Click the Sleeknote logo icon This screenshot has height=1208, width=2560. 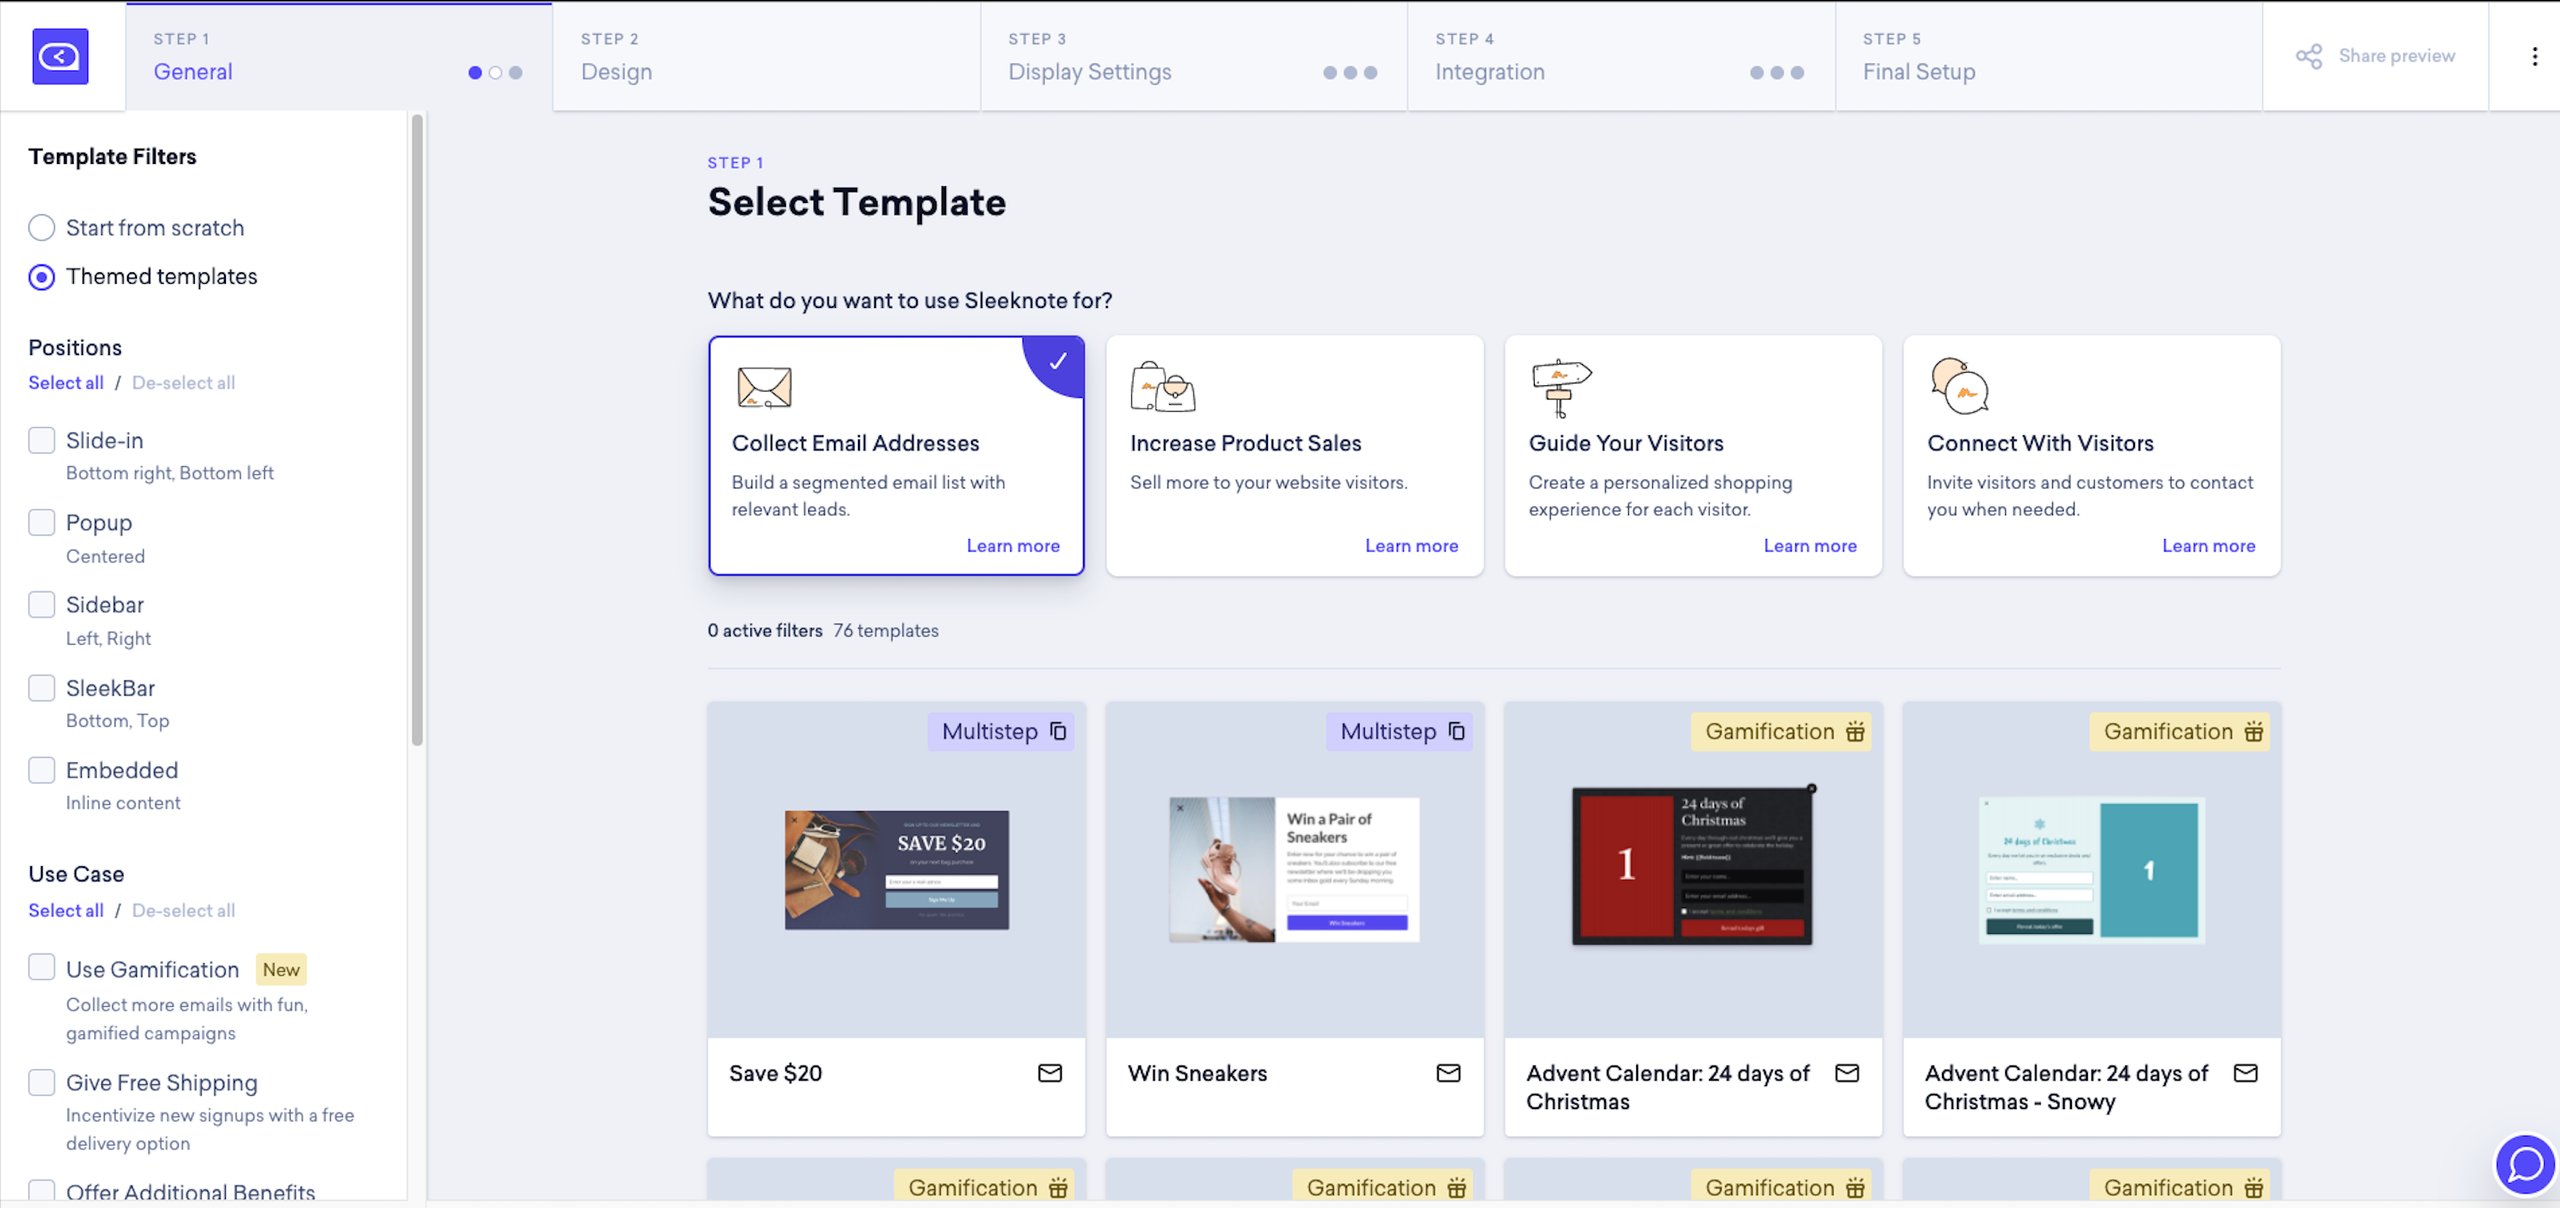(60, 56)
